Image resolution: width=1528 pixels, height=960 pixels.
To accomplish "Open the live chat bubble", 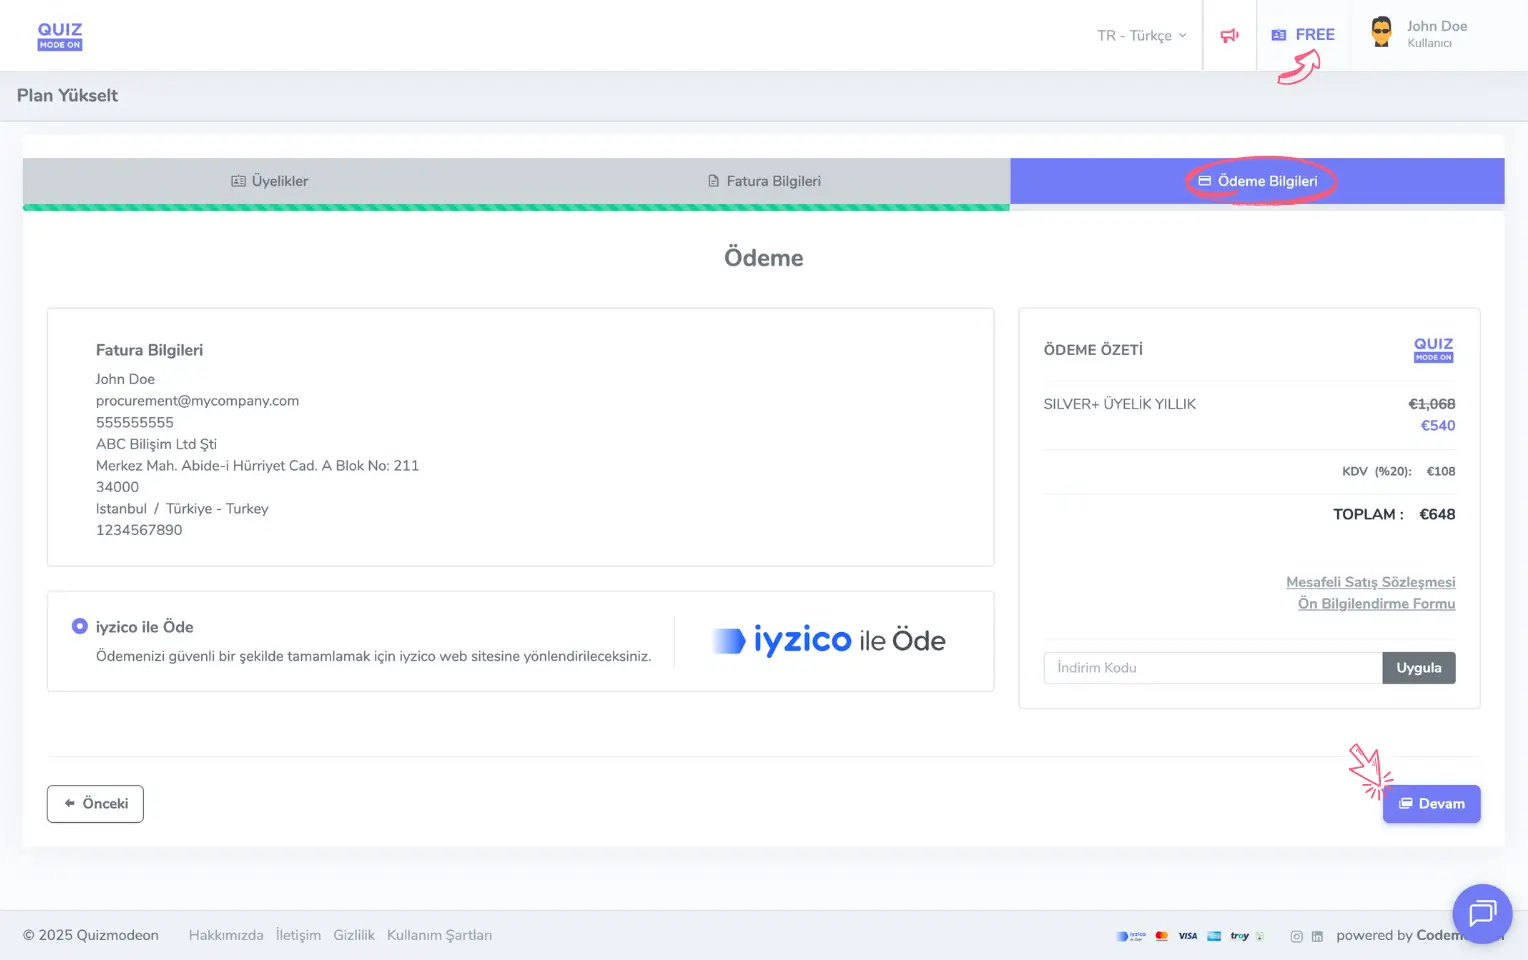I will (1481, 913).
